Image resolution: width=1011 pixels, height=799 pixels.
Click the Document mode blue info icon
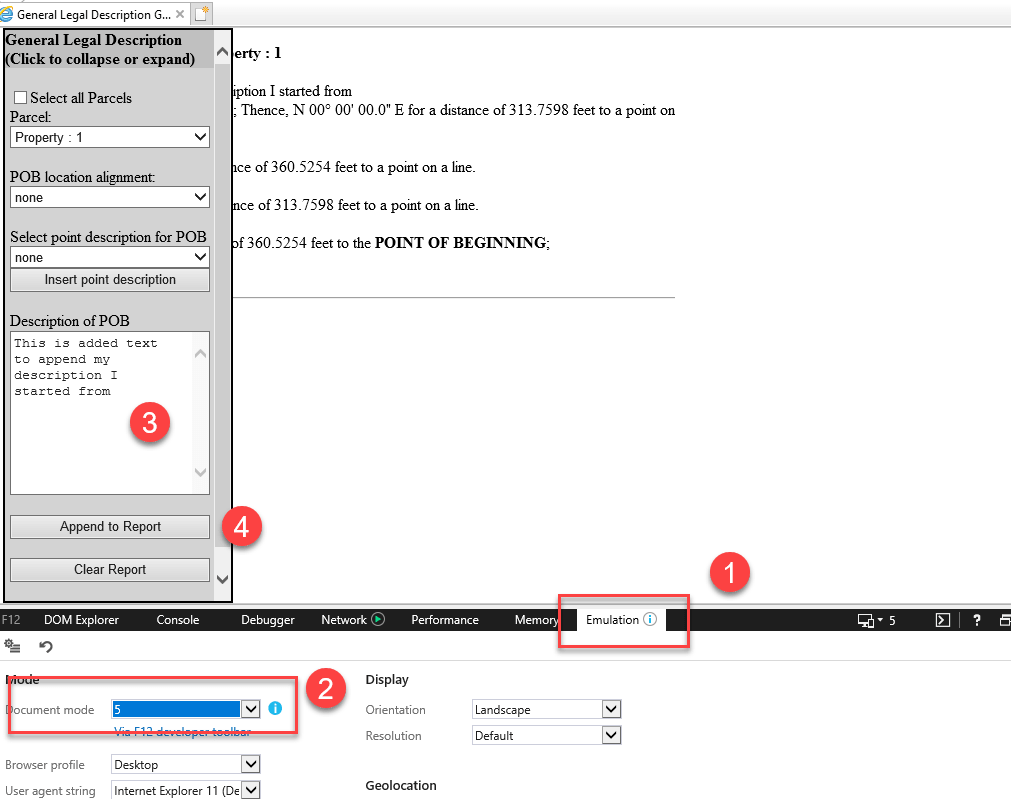point(275,709)
